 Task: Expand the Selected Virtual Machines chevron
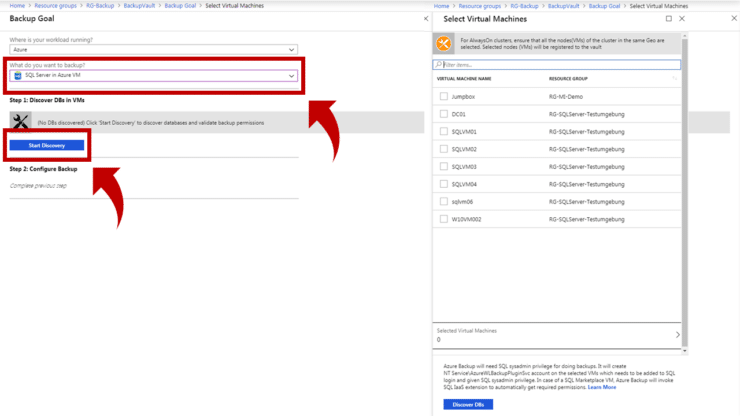pyautogui.click(x=677, y=334)
